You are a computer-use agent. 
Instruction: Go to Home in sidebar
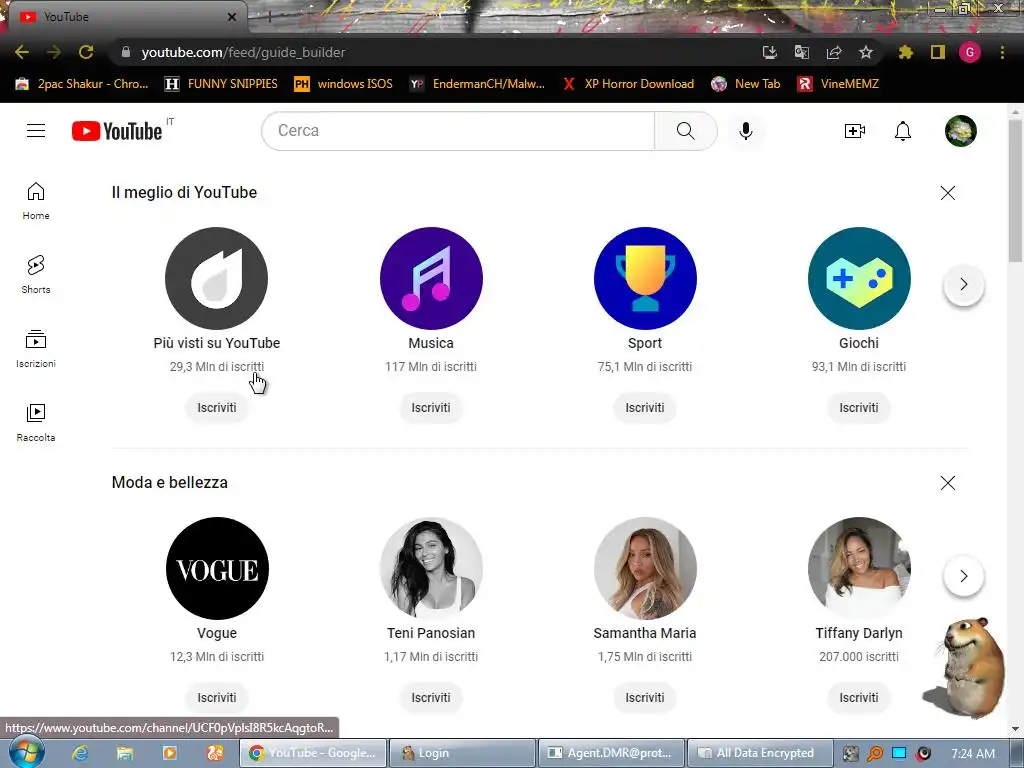36,200
